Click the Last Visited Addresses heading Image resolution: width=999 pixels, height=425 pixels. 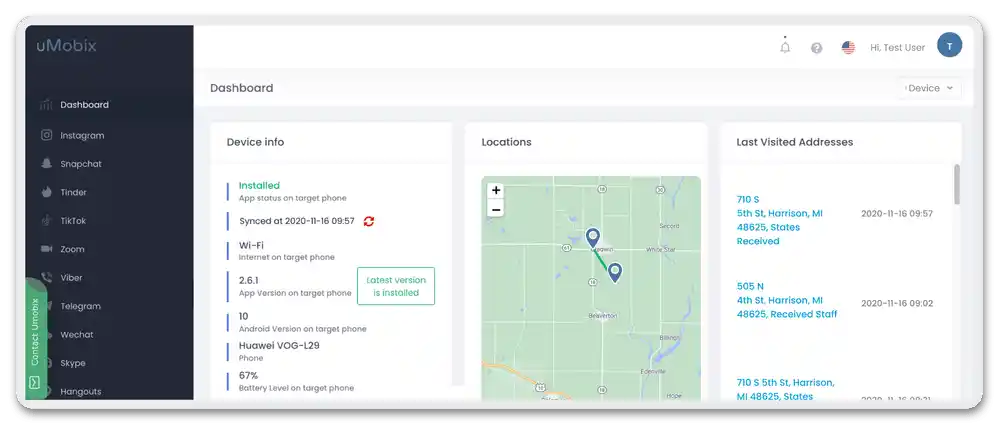[x=794, y=142]
